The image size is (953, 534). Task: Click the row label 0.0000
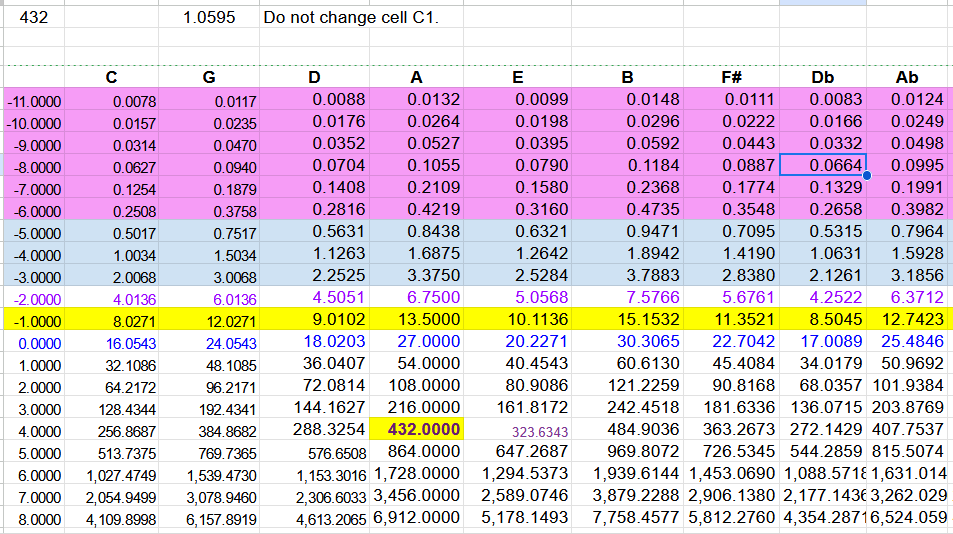(33, 342)
